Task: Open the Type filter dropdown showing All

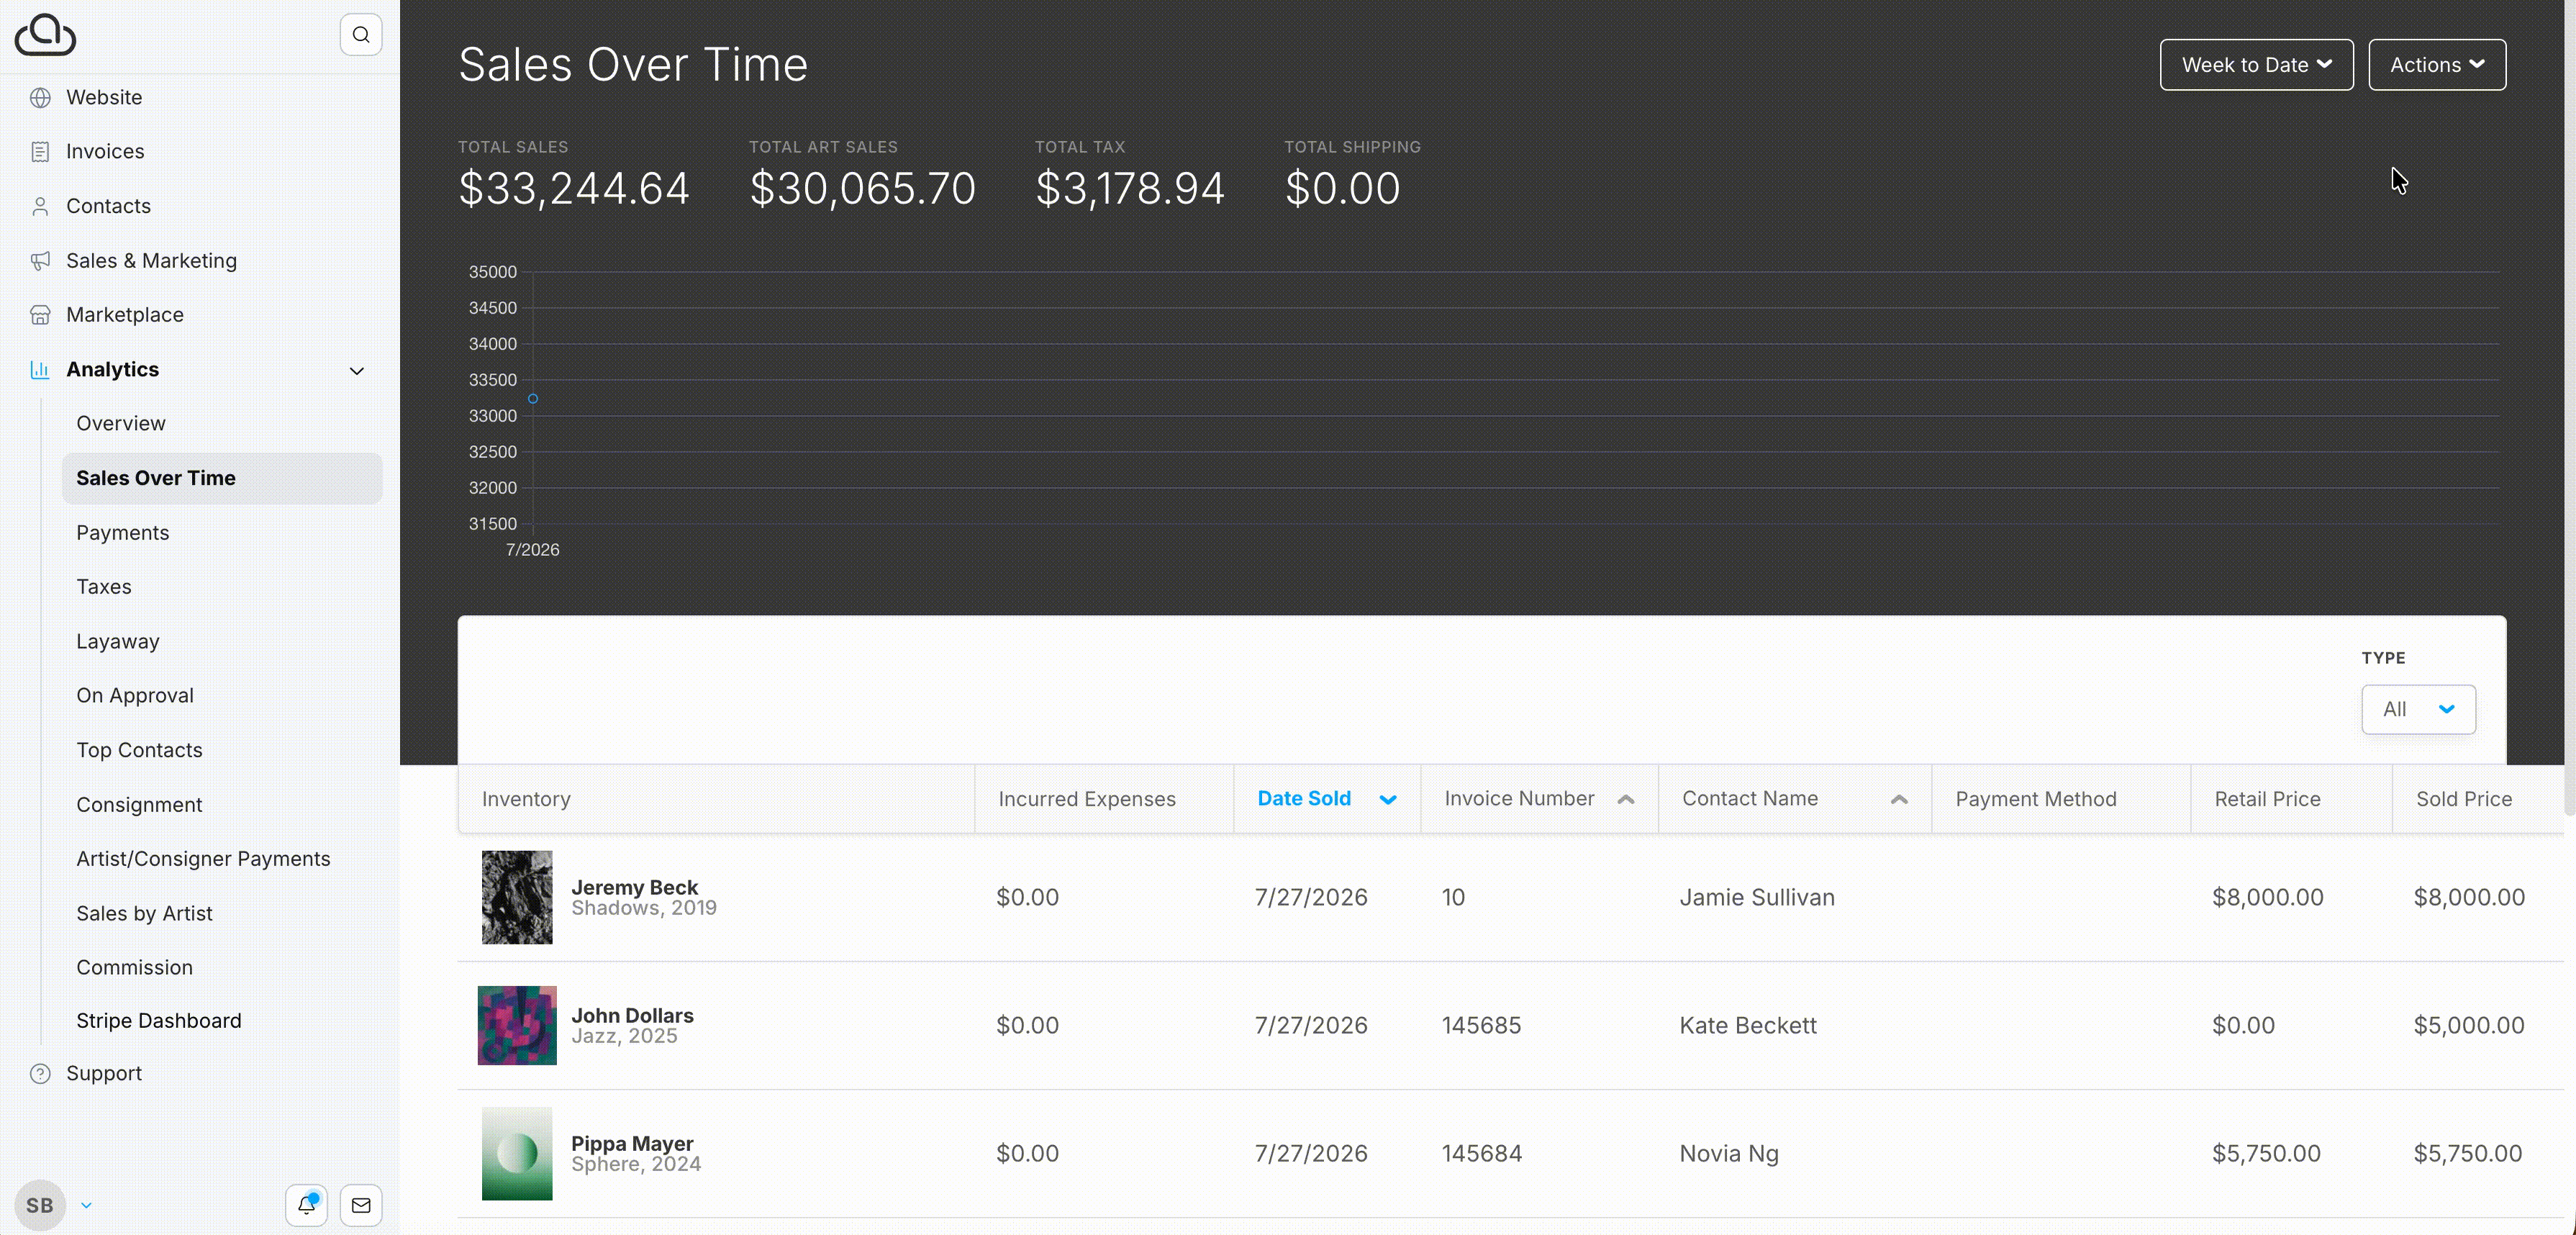Action: coord(2418,709)
